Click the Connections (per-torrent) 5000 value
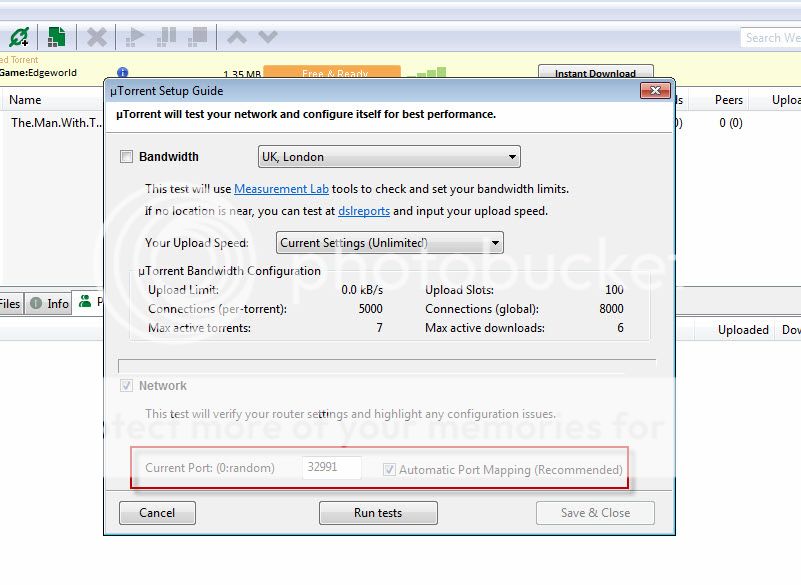The width and height of the screenshot is (801, 585). 370,309
